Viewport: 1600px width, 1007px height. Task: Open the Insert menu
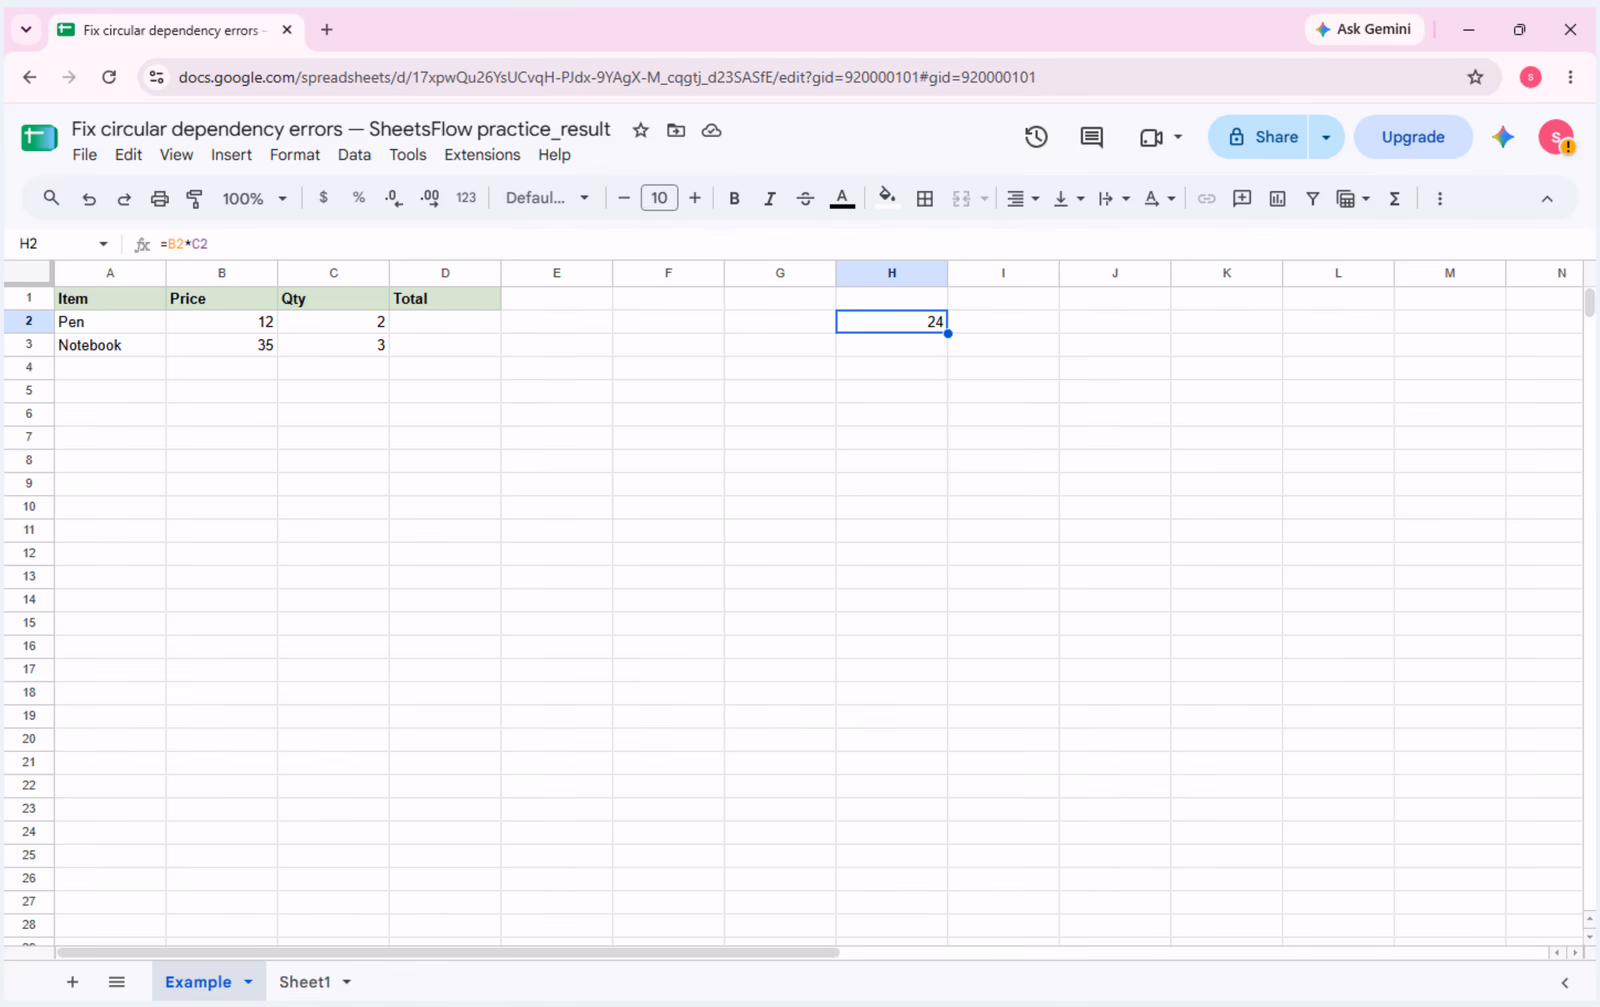[x=231, y=155]
